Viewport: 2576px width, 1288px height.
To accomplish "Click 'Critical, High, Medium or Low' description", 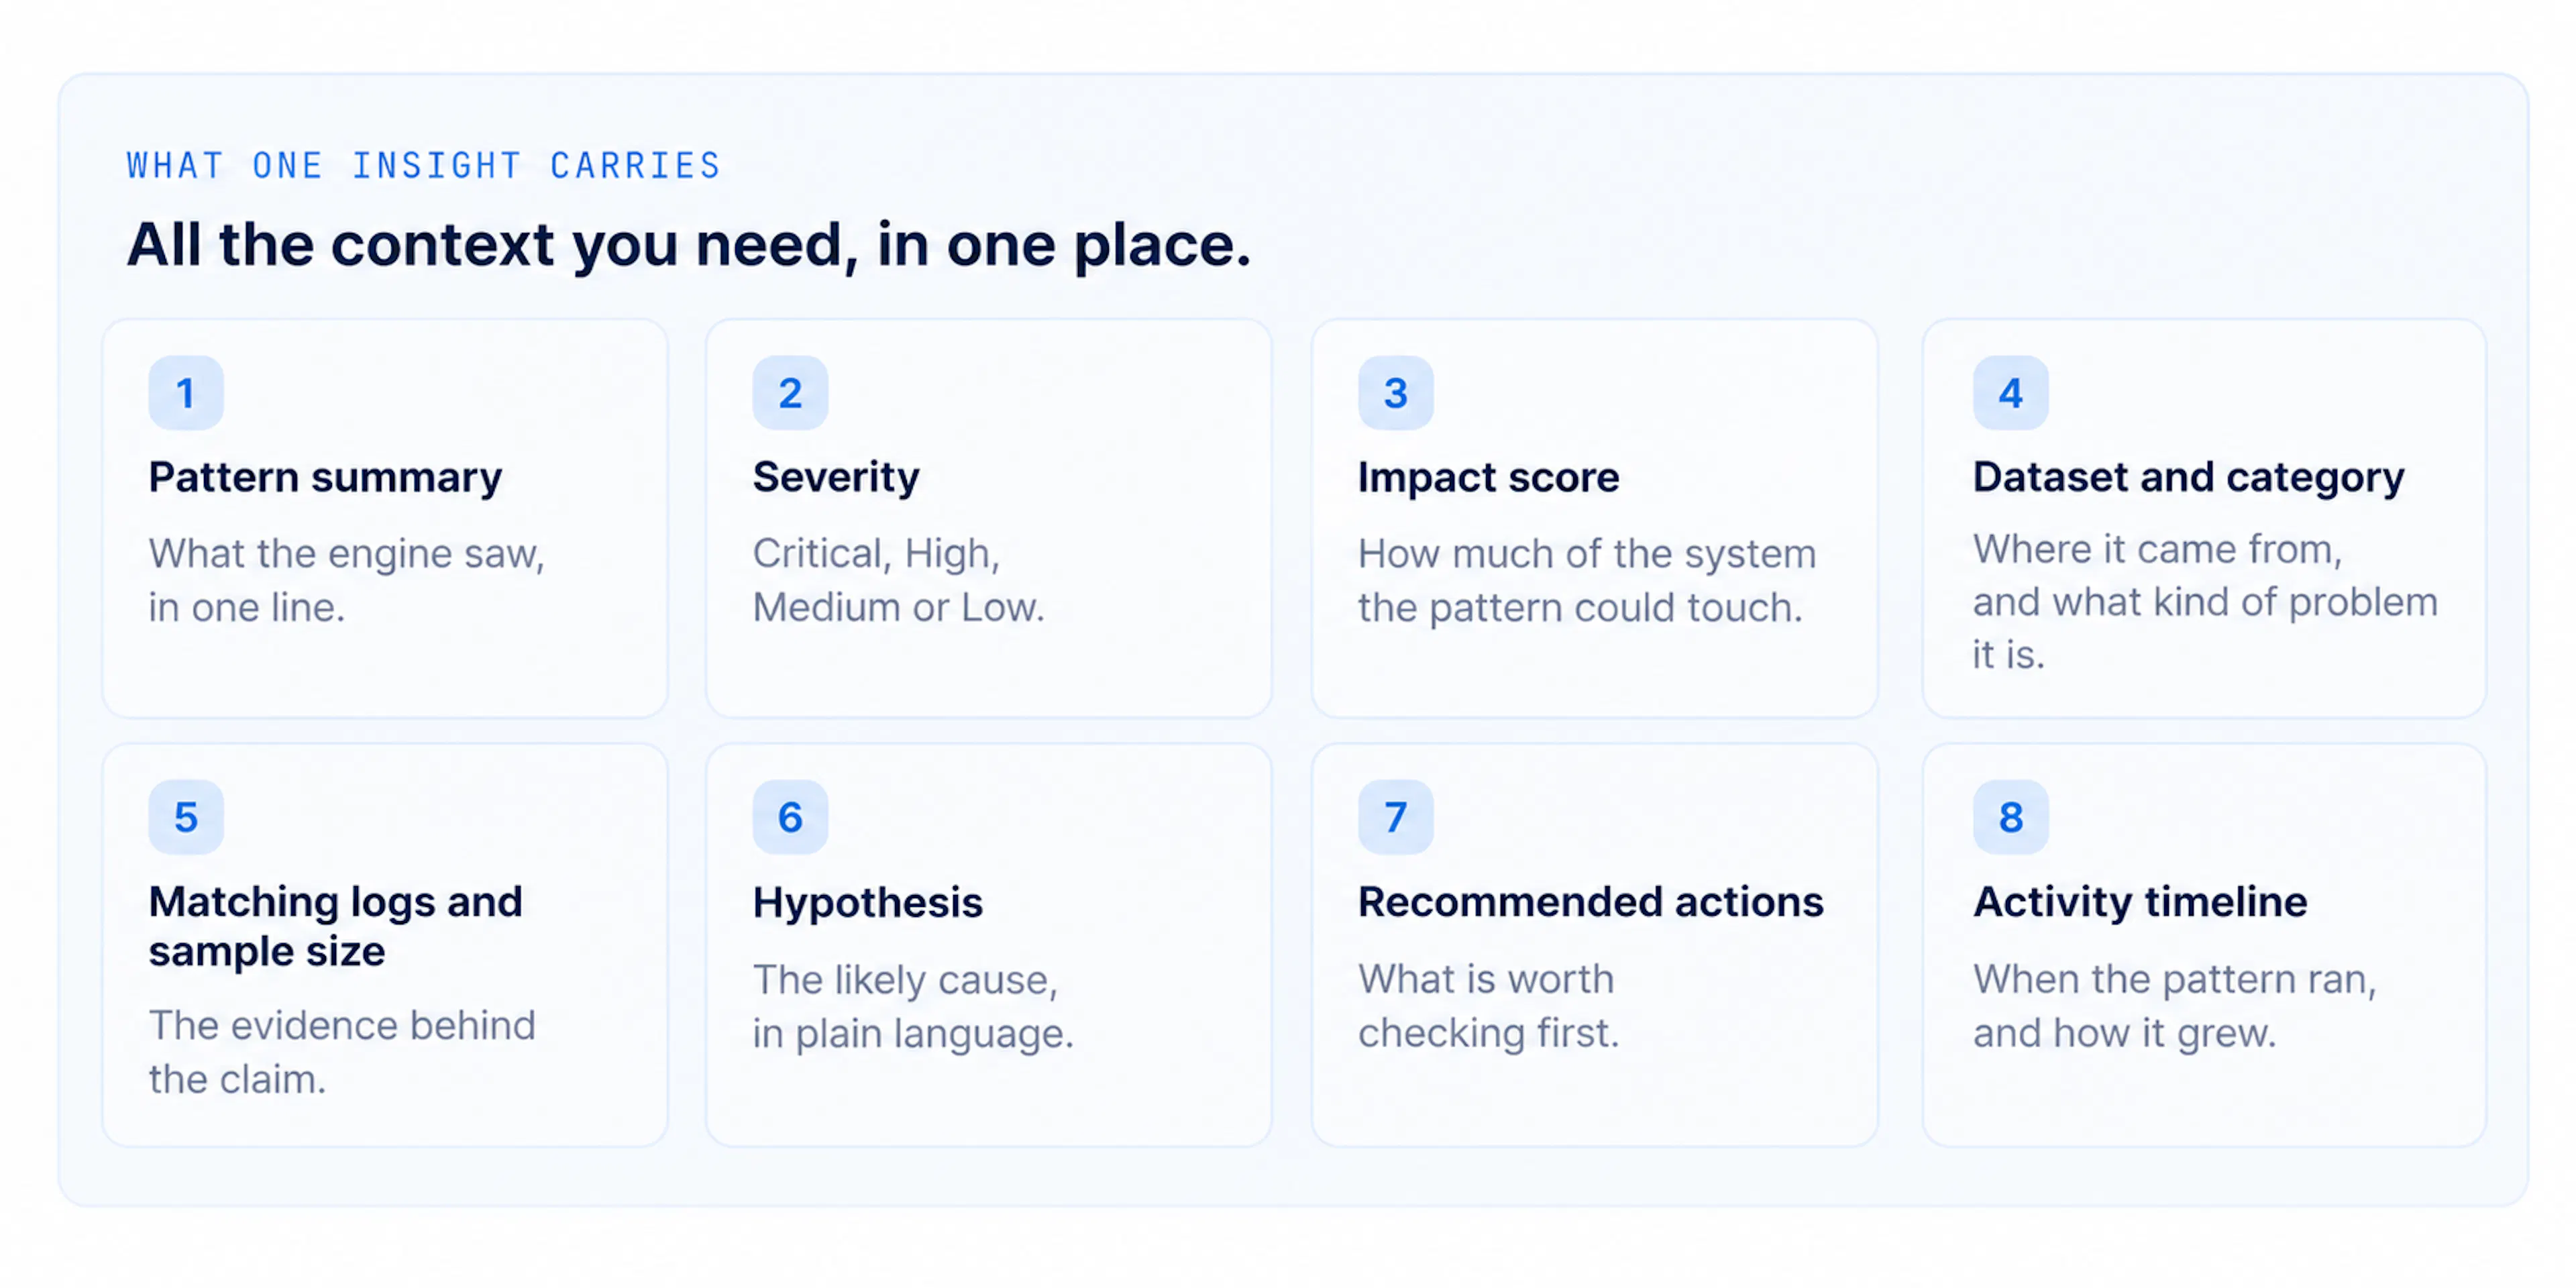I will [899, 580].
